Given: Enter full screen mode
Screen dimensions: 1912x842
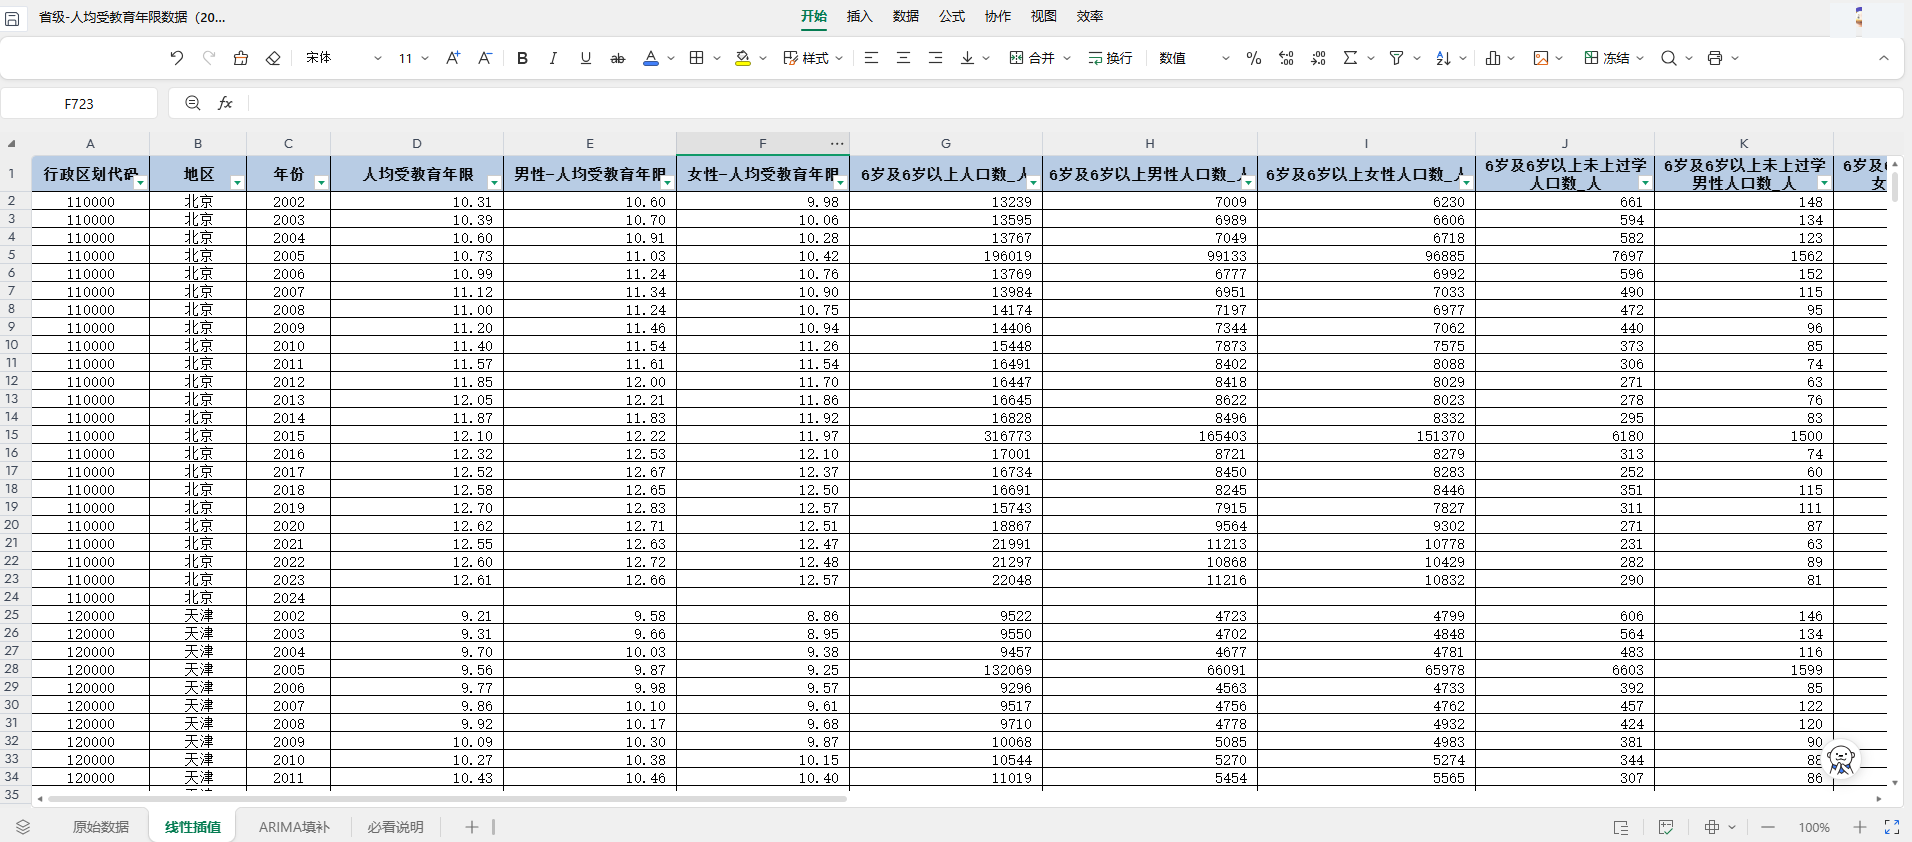Looking at the screenshot, I should (1892, 827).
